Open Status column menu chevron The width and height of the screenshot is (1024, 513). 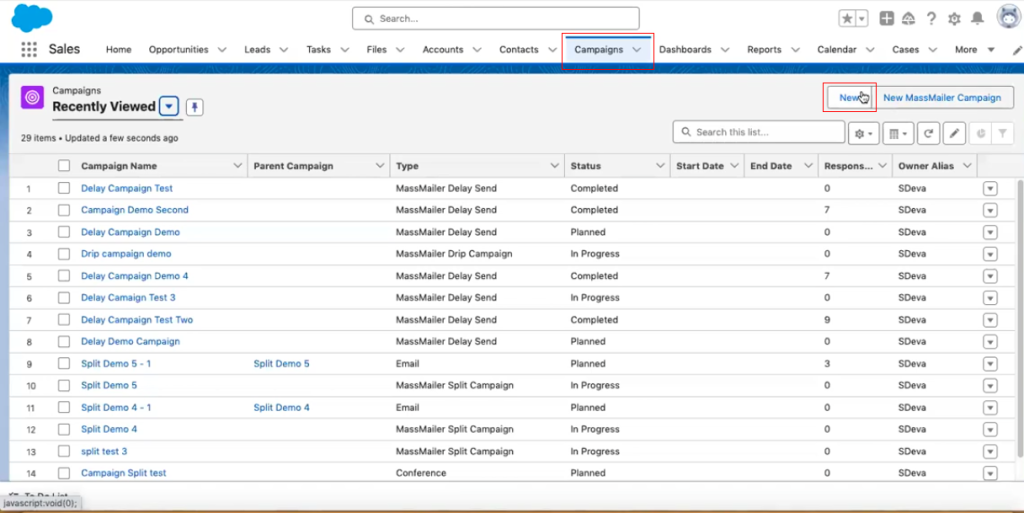click(660, 166)
